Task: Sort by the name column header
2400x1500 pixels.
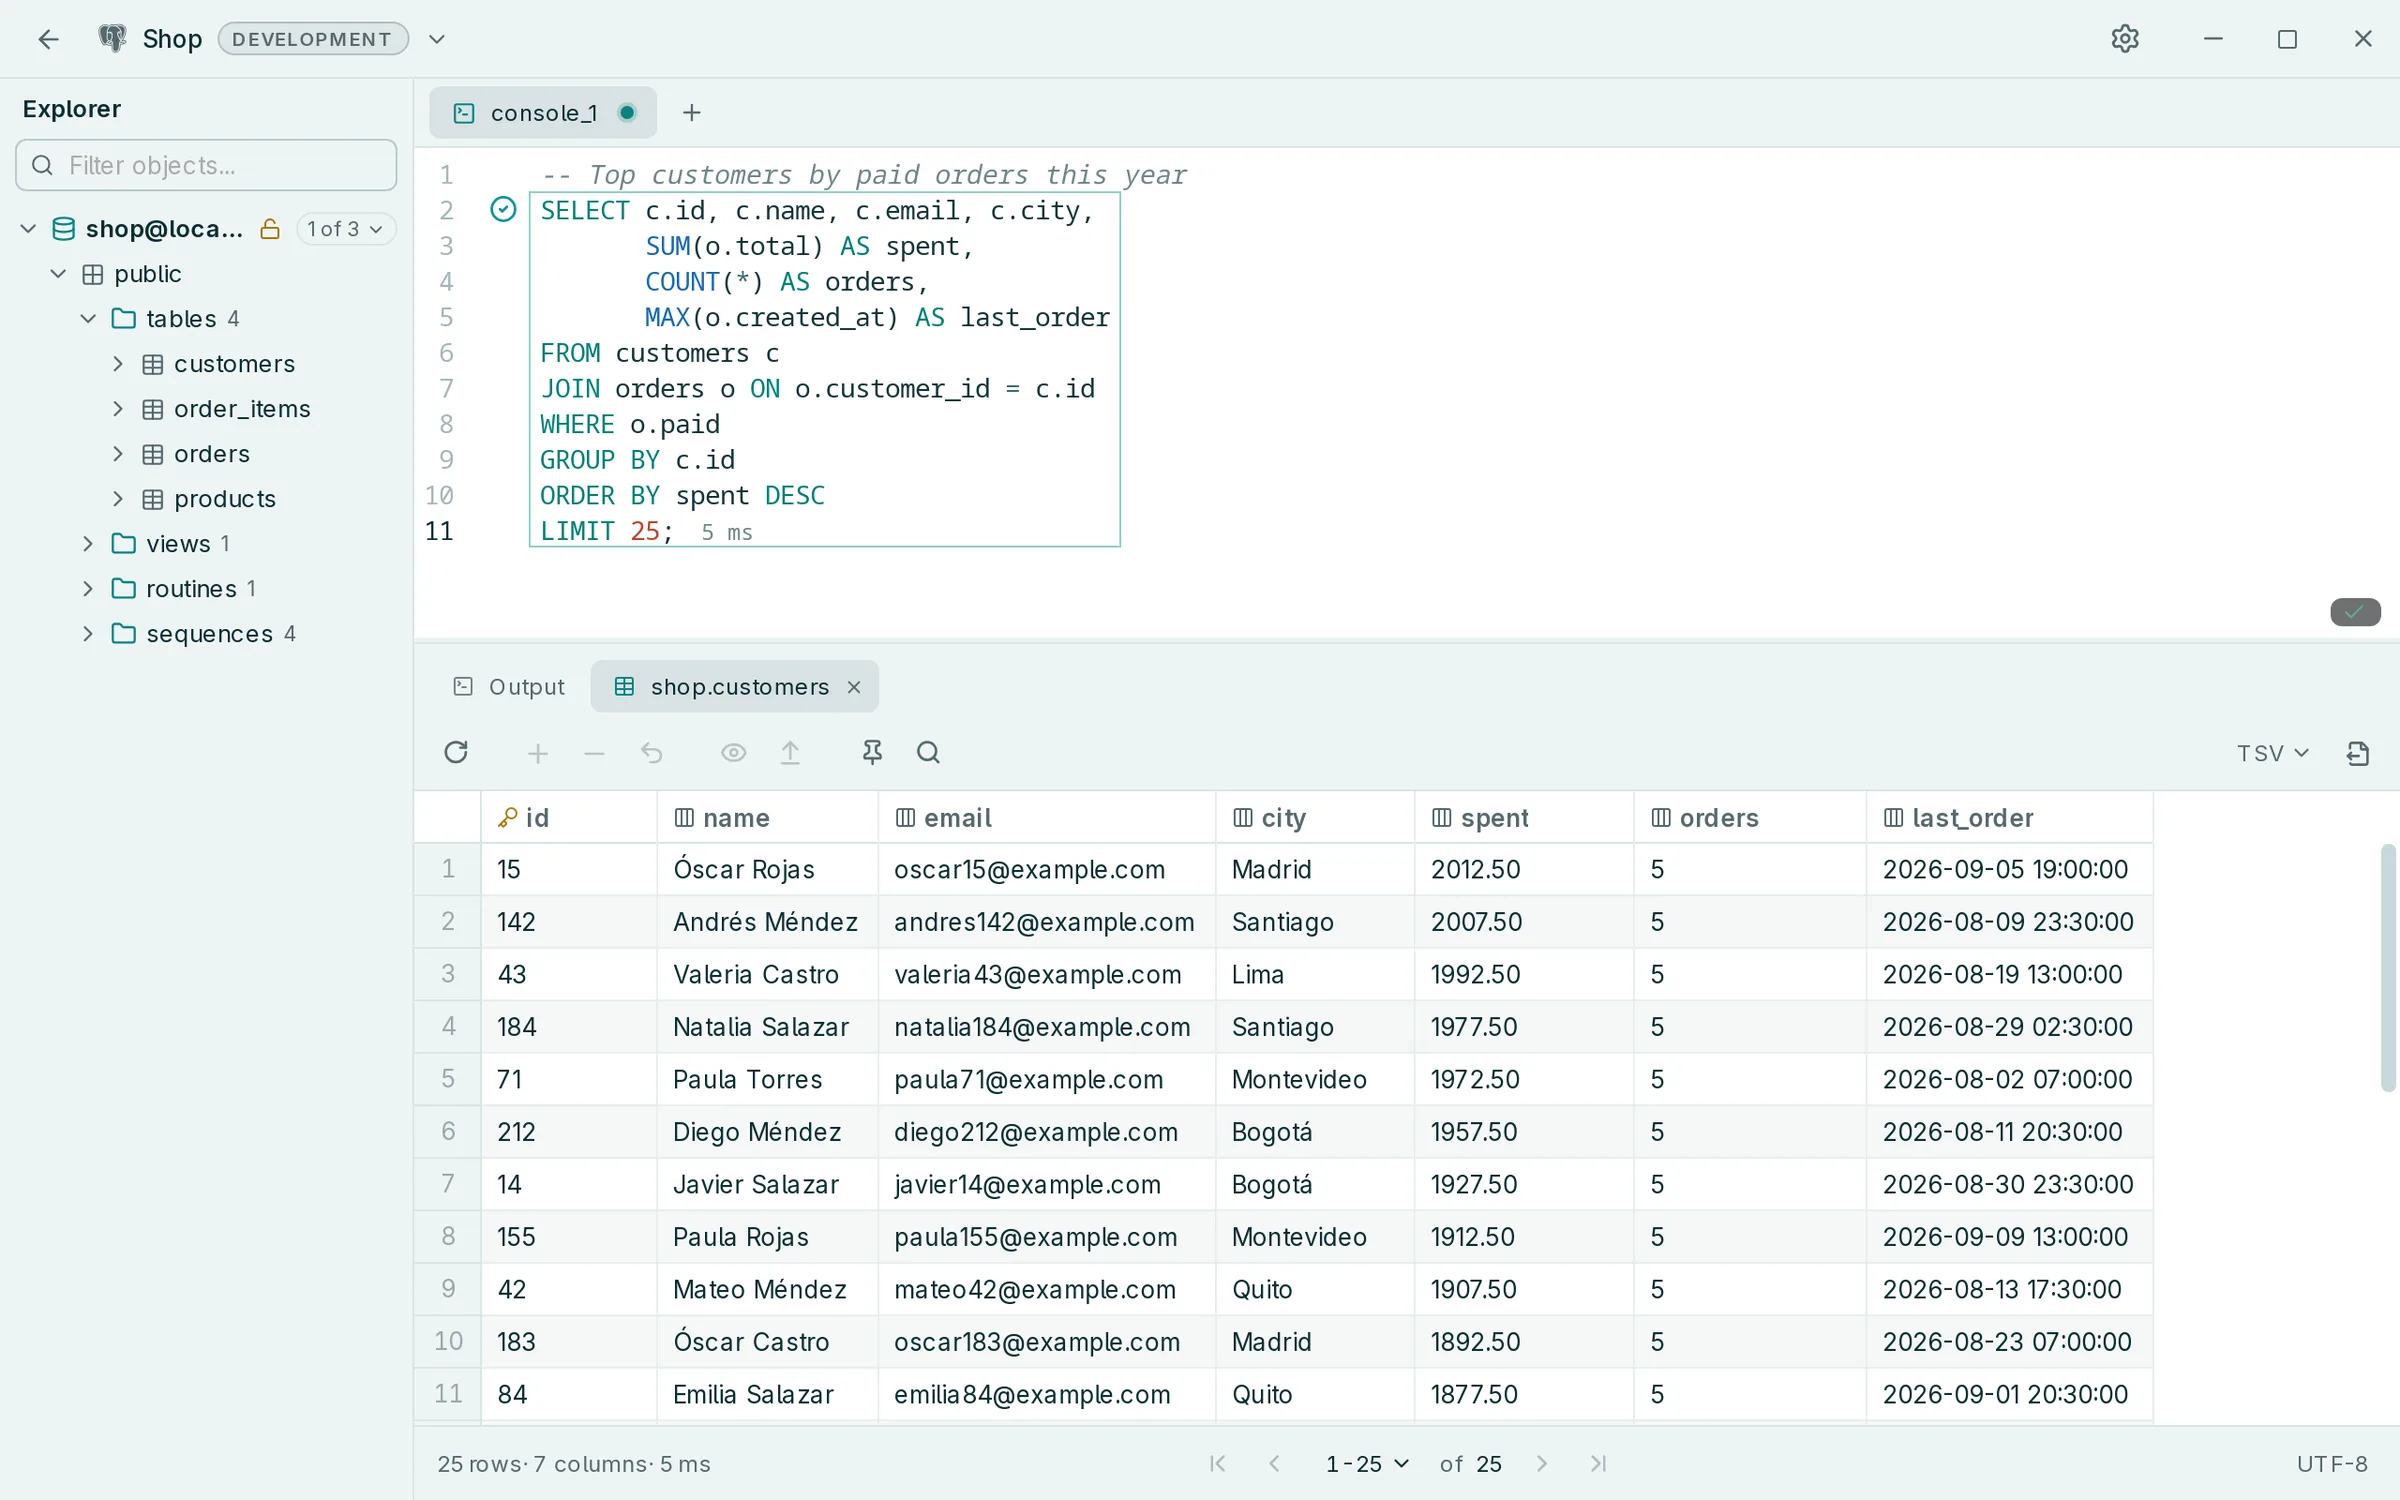Action: [x=768, y=818]
